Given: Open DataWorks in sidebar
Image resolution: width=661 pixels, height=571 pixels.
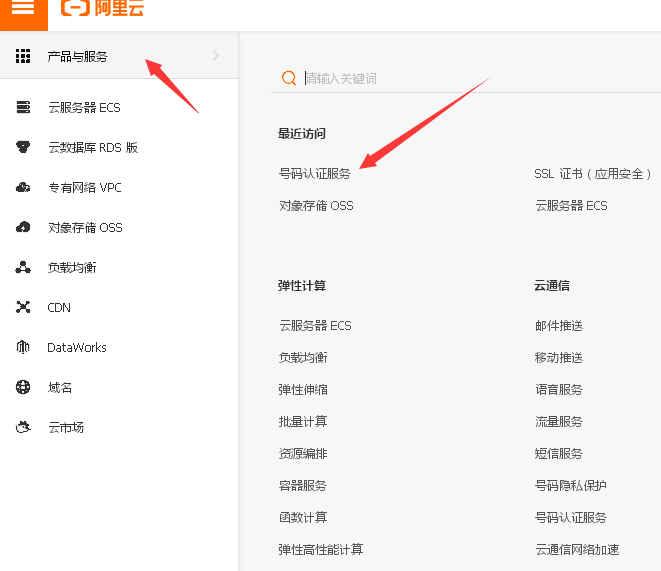Looking at the screenshot, I should point(77,348).
